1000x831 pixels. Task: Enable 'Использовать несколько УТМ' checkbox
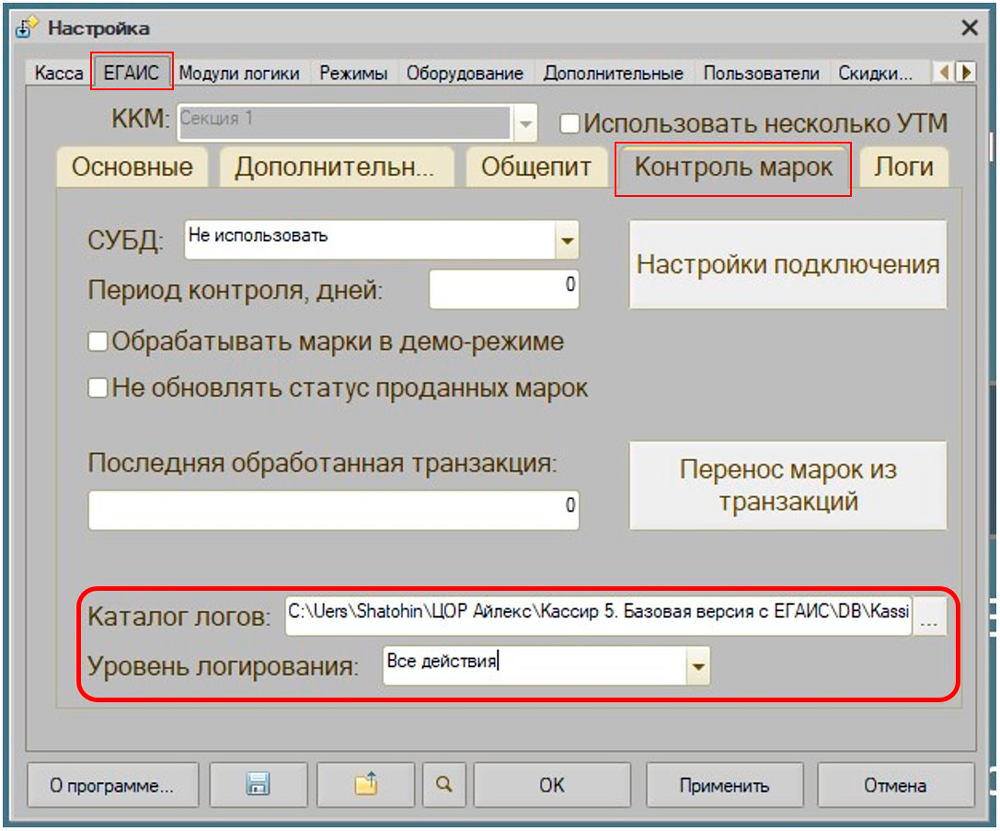pos(570,124)
